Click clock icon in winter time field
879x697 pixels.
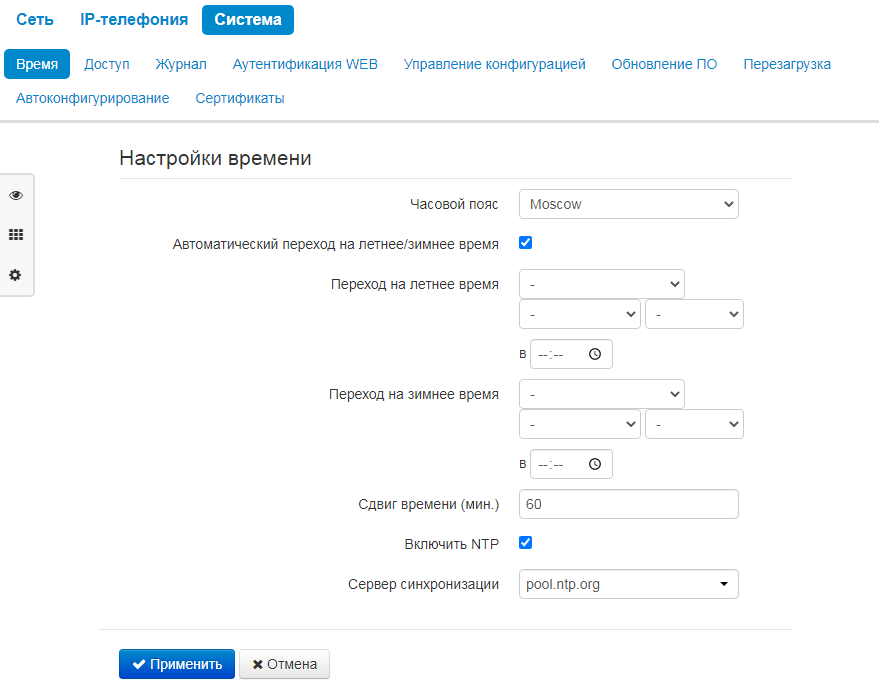point(595,464)
